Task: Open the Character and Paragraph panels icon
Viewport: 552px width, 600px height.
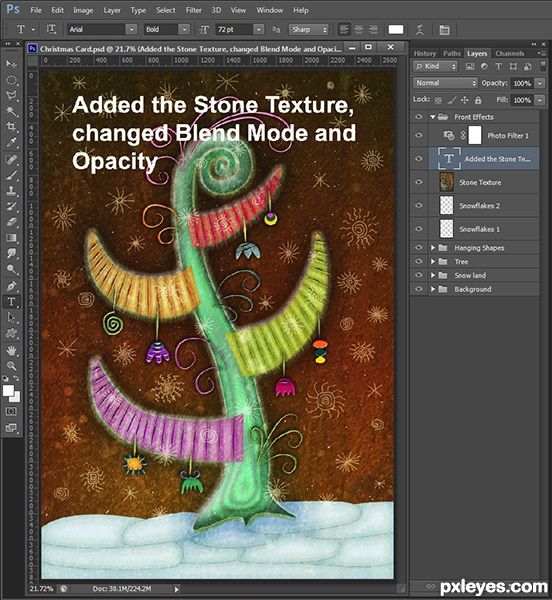Action: [444, 29]
